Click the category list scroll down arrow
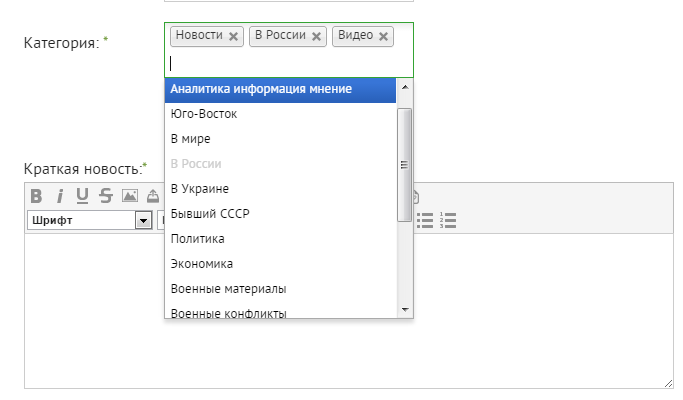683x400 pixels. [405, 310]
